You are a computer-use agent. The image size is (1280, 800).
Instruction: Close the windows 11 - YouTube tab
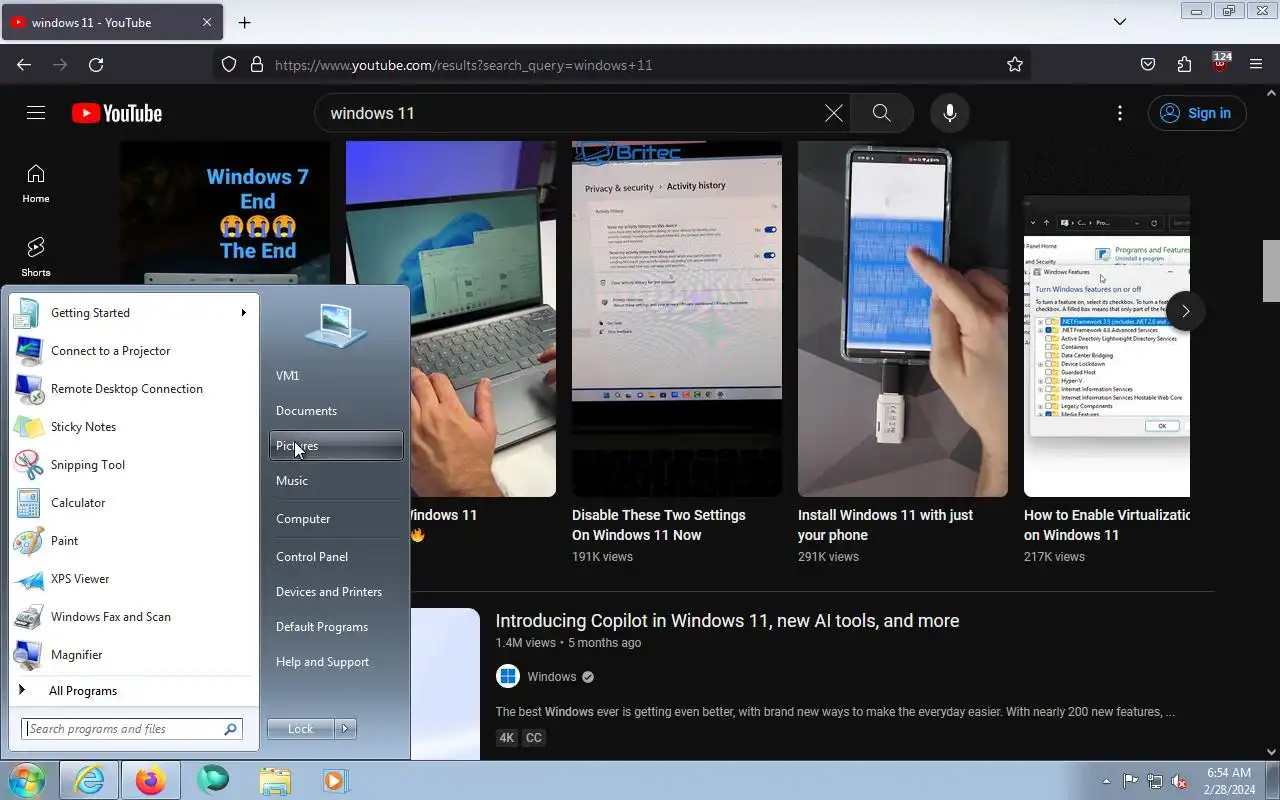[x=207, y=22]
